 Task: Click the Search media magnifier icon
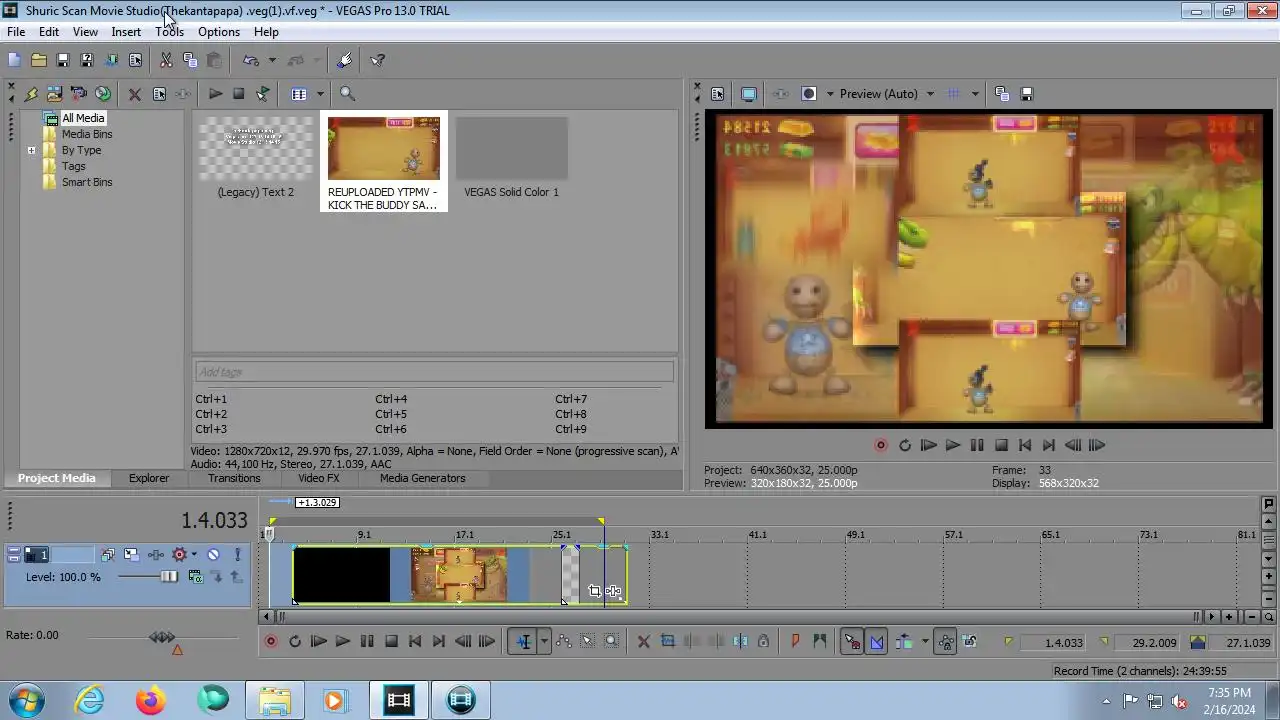[x=347, y=94]
